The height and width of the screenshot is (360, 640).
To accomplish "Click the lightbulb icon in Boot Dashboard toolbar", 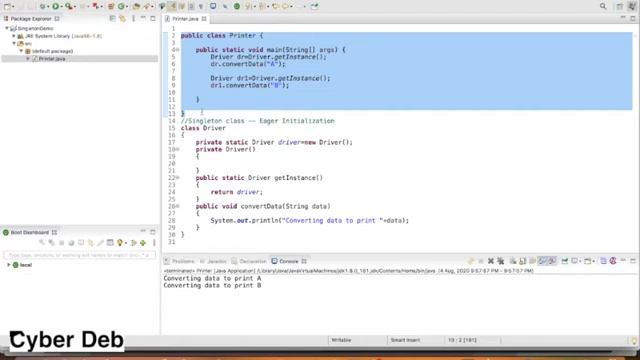I will 120,243.
